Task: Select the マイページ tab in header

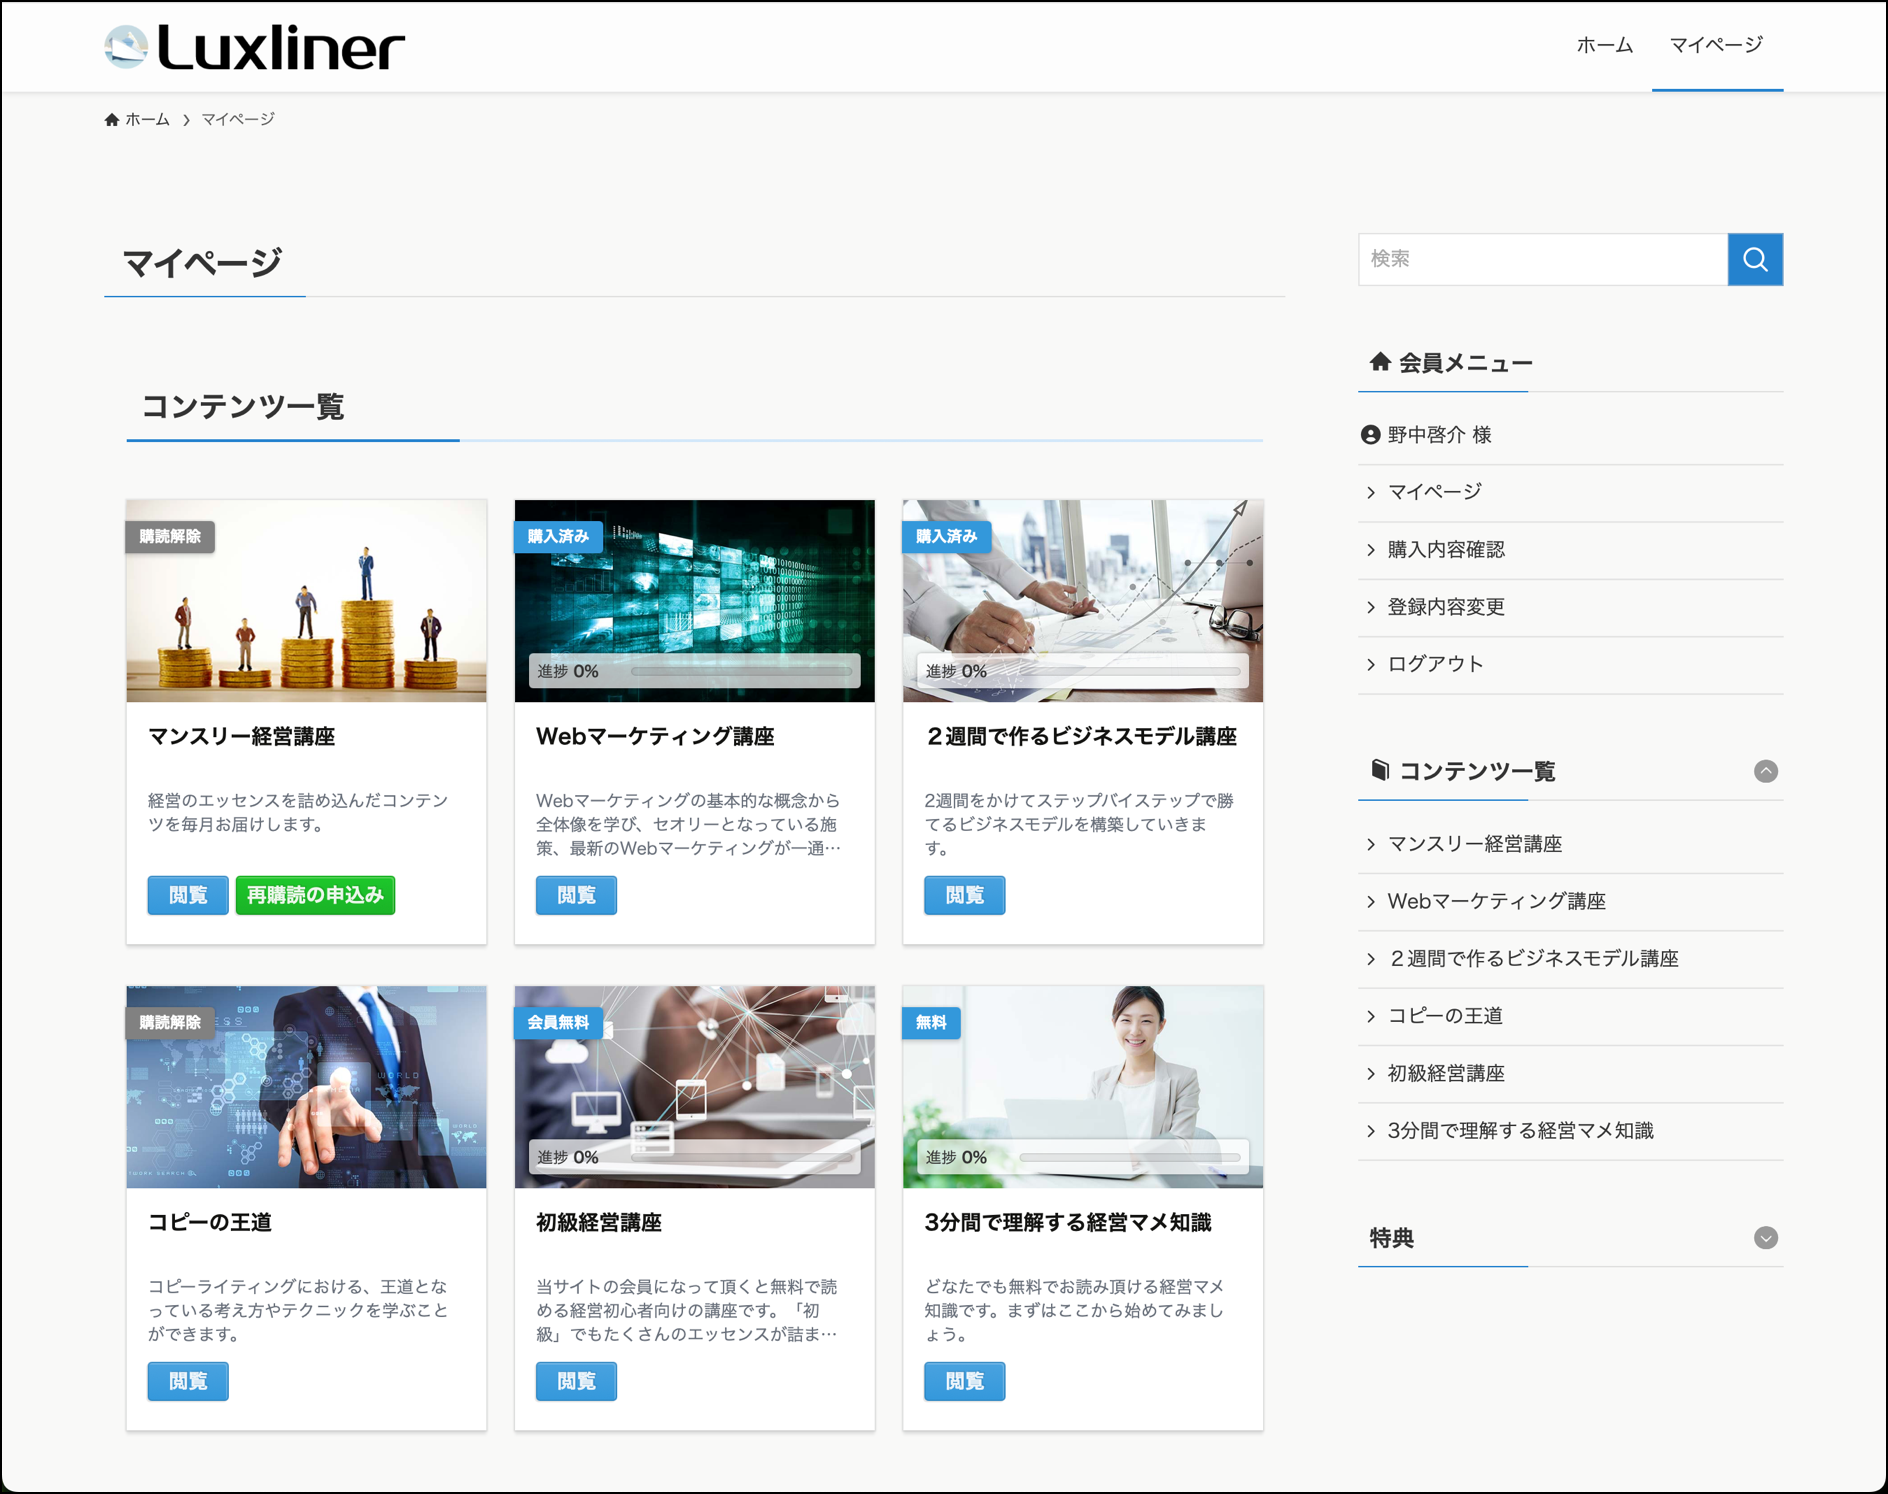Action: [x=1716, y=46]
